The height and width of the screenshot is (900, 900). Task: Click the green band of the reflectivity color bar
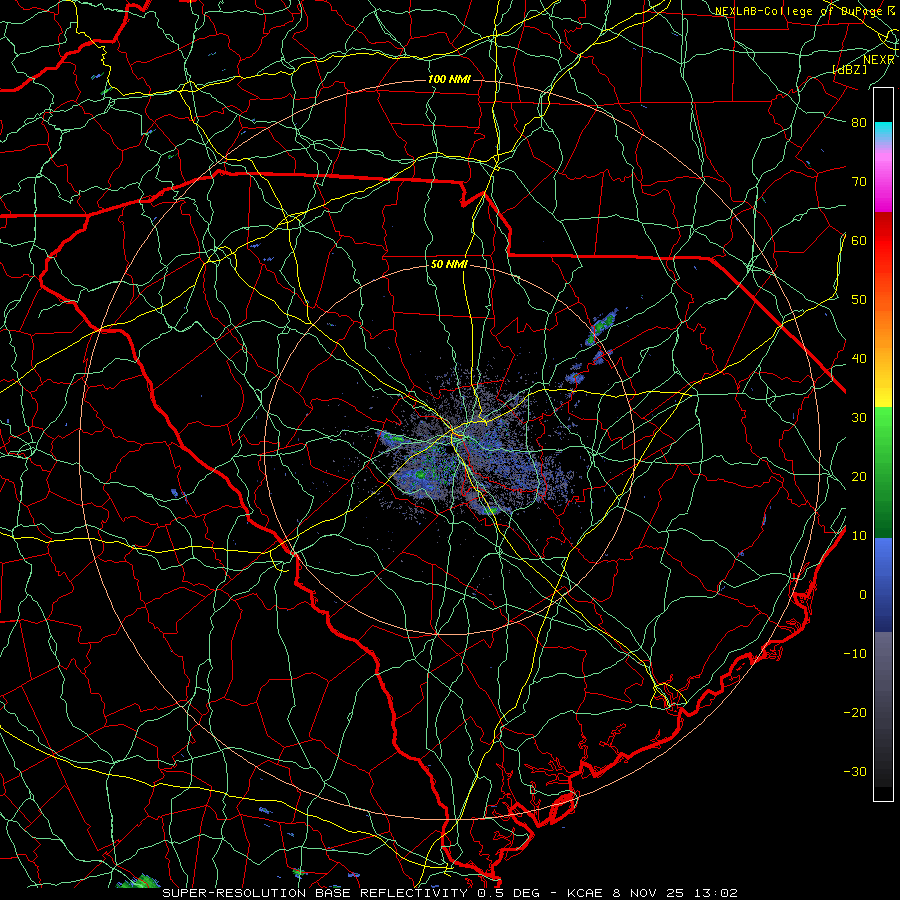[x=883, y=472]
